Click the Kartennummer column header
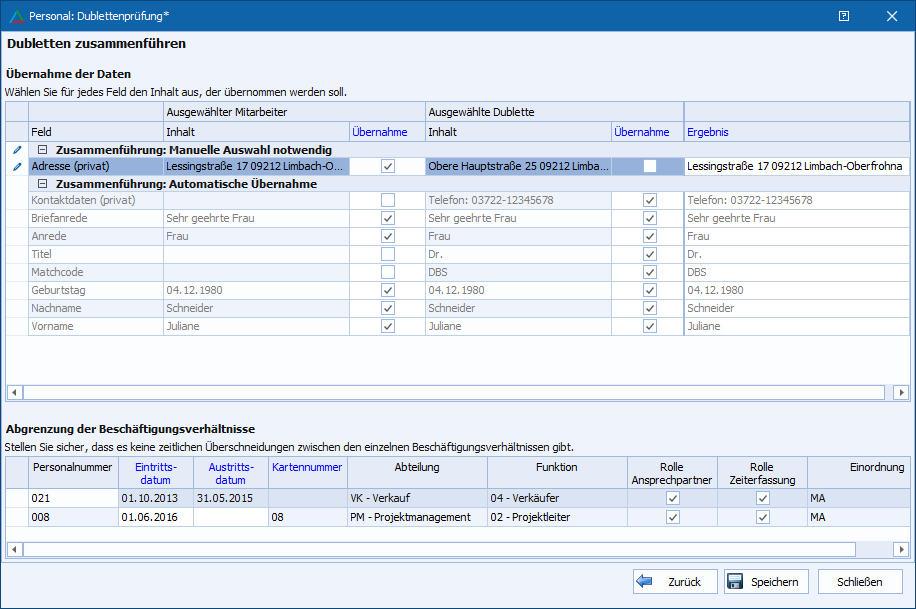Screen dimensions: 916x609 (x=307, y=467)
